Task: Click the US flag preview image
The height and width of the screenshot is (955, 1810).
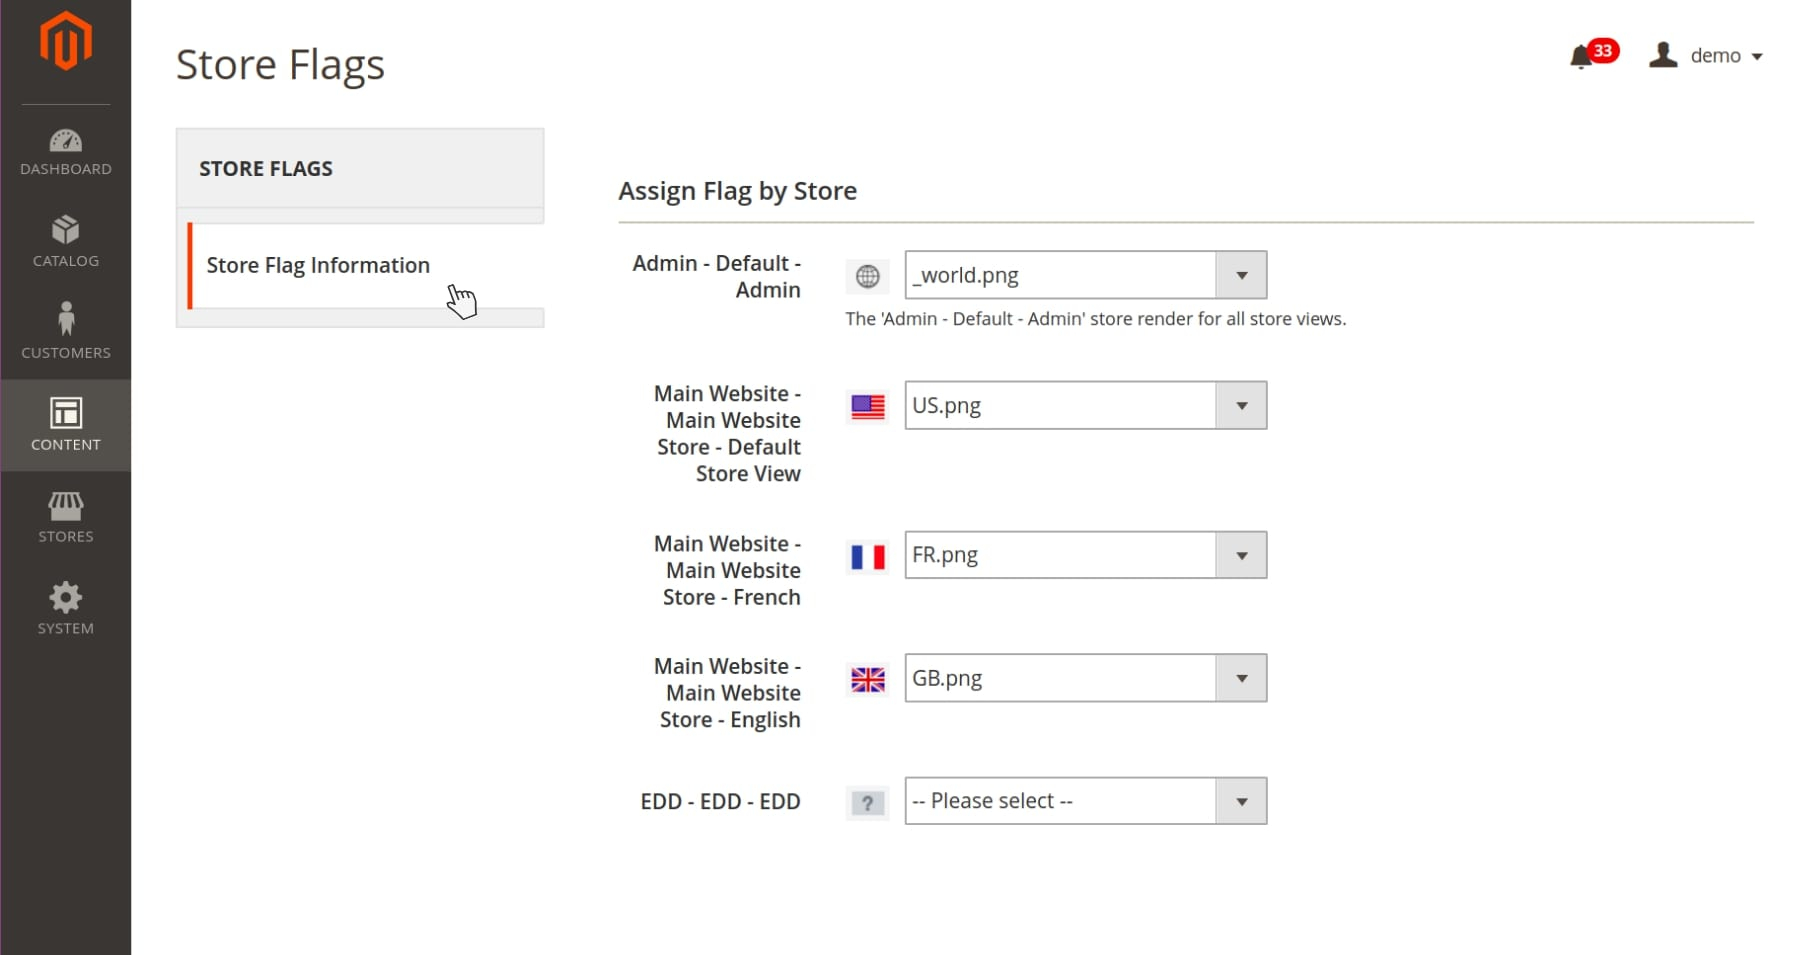Action: point(867,406)
